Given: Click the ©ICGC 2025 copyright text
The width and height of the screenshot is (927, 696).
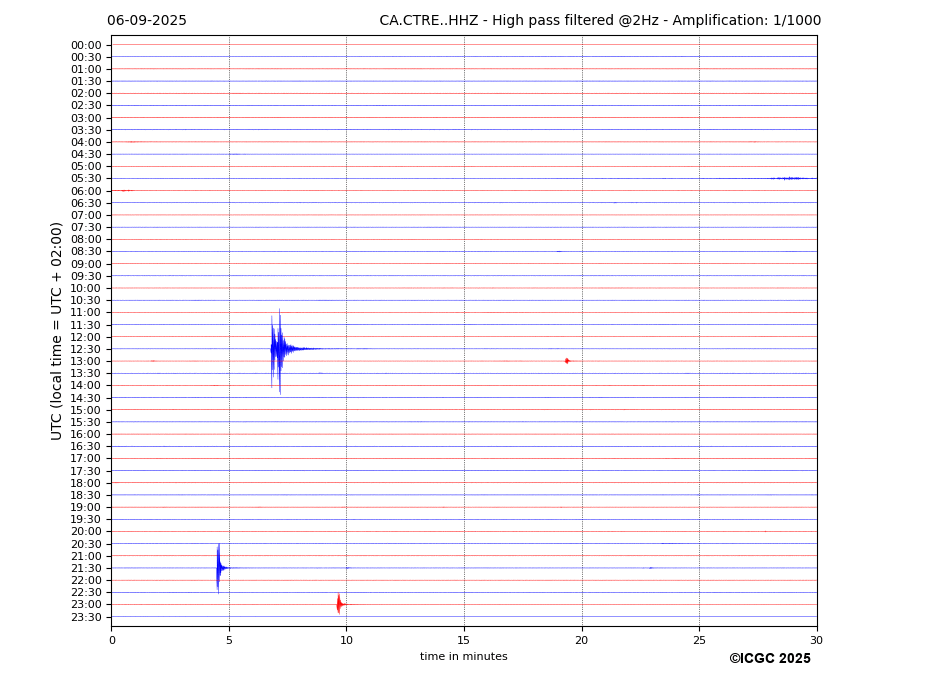Looking at the screenshot, I should [x=770, y=659].
